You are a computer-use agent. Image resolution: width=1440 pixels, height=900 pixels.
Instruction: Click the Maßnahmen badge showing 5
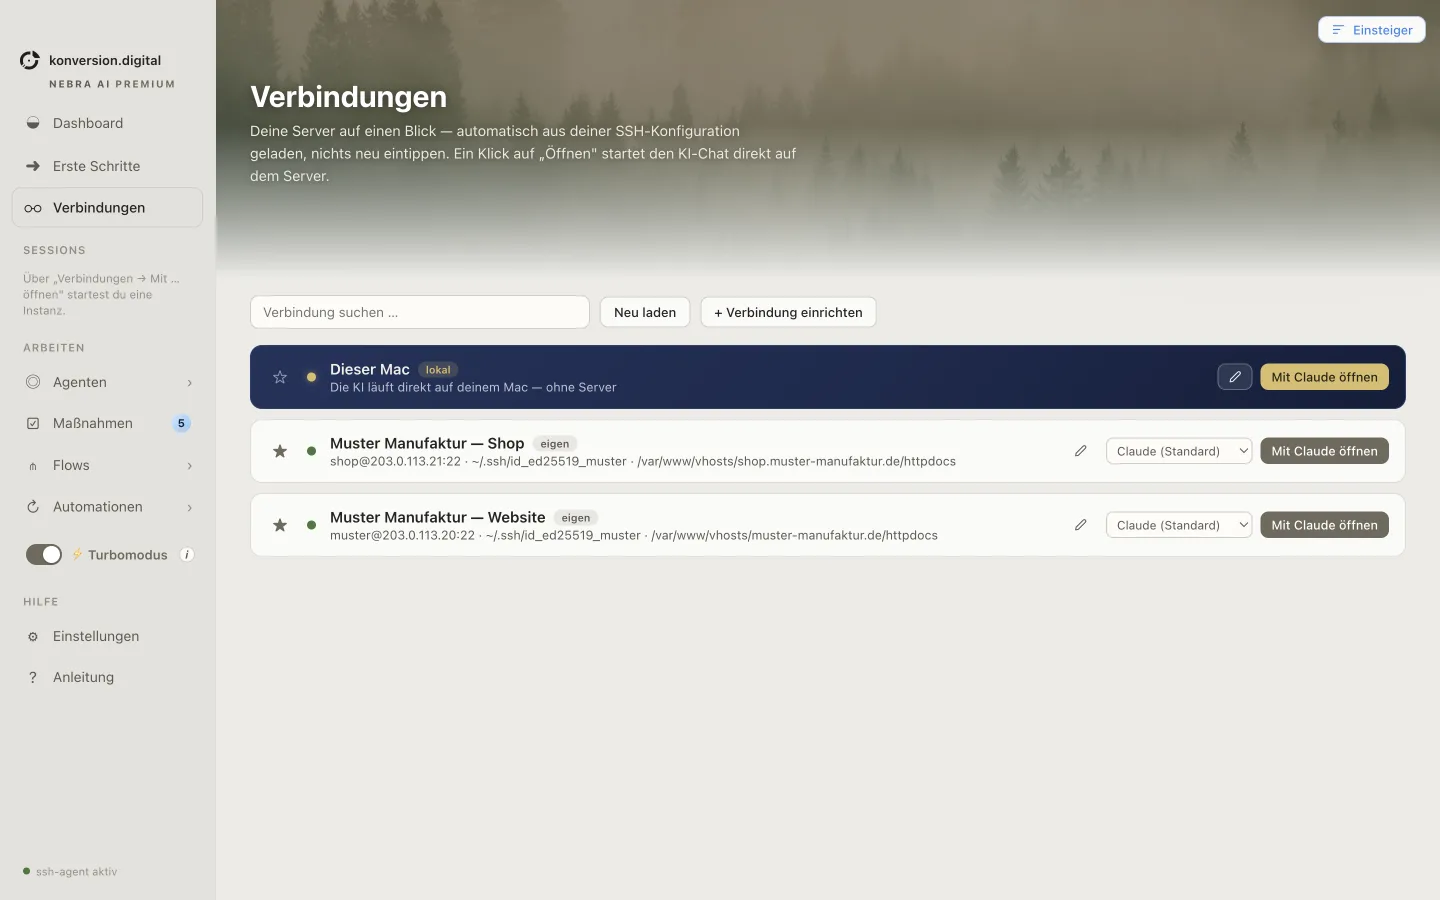click(181, 424)
